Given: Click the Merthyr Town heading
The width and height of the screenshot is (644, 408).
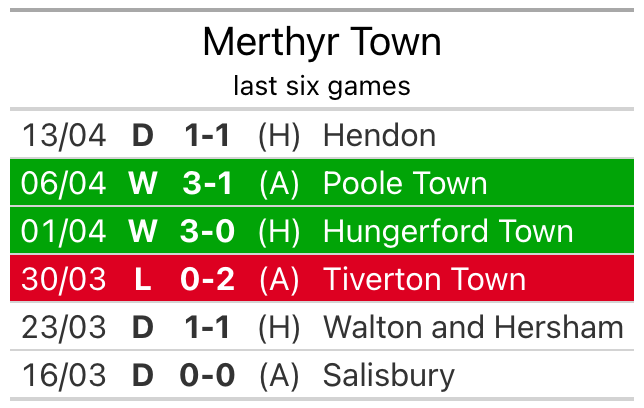Looking at the screenshot, I should pyautogui.click(x=321, y=42).
